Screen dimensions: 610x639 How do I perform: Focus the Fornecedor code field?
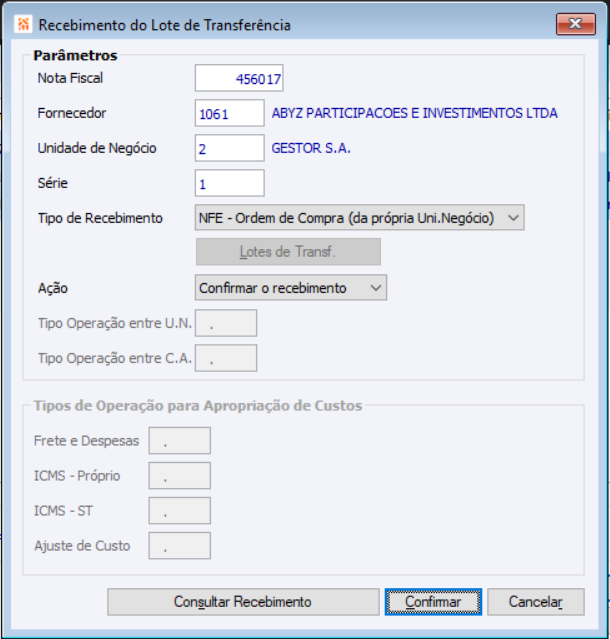click(x=229, y=114)
